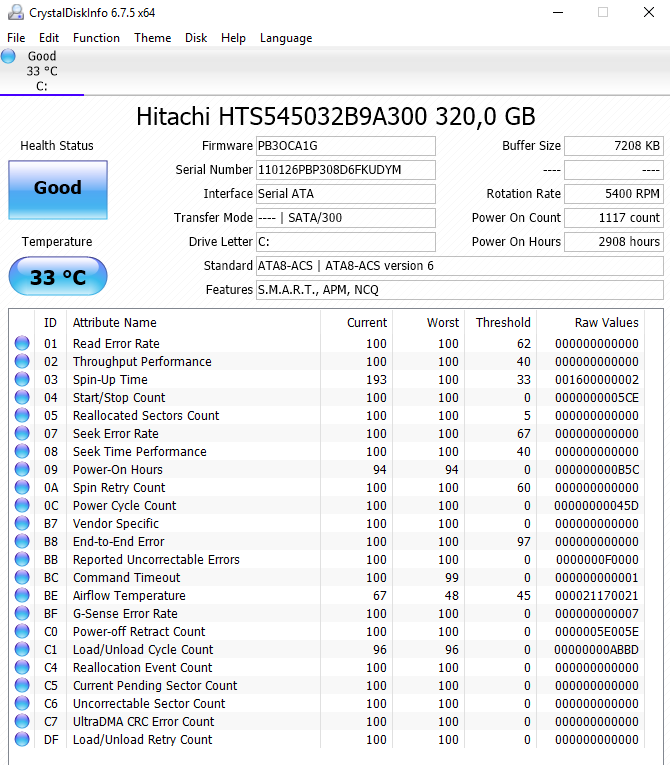This screenshot has height=765, width=670.
Task: Select the 'Reallocated Sectors Count' attribute text
Action: [x=146, y=416]
